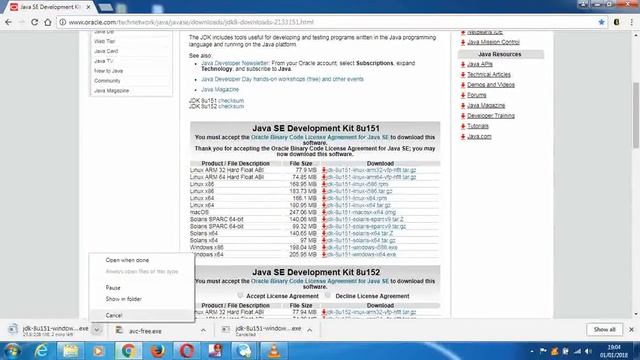This screenshot has width=640, height=360.
Task: Reload the Oracle page
Action: (x=34, y=22)
